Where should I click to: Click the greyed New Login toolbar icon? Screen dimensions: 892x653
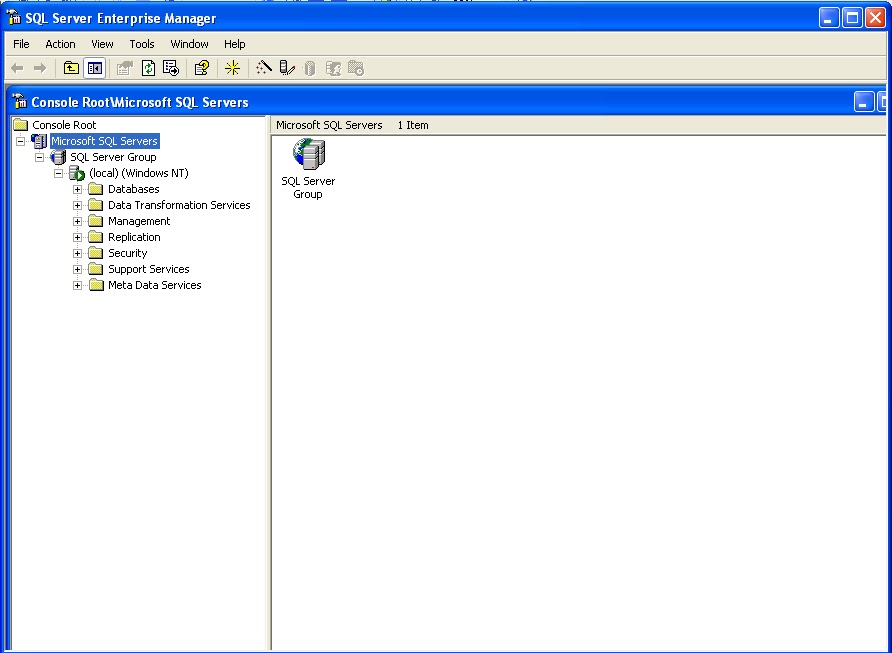(x=333, y=68)
